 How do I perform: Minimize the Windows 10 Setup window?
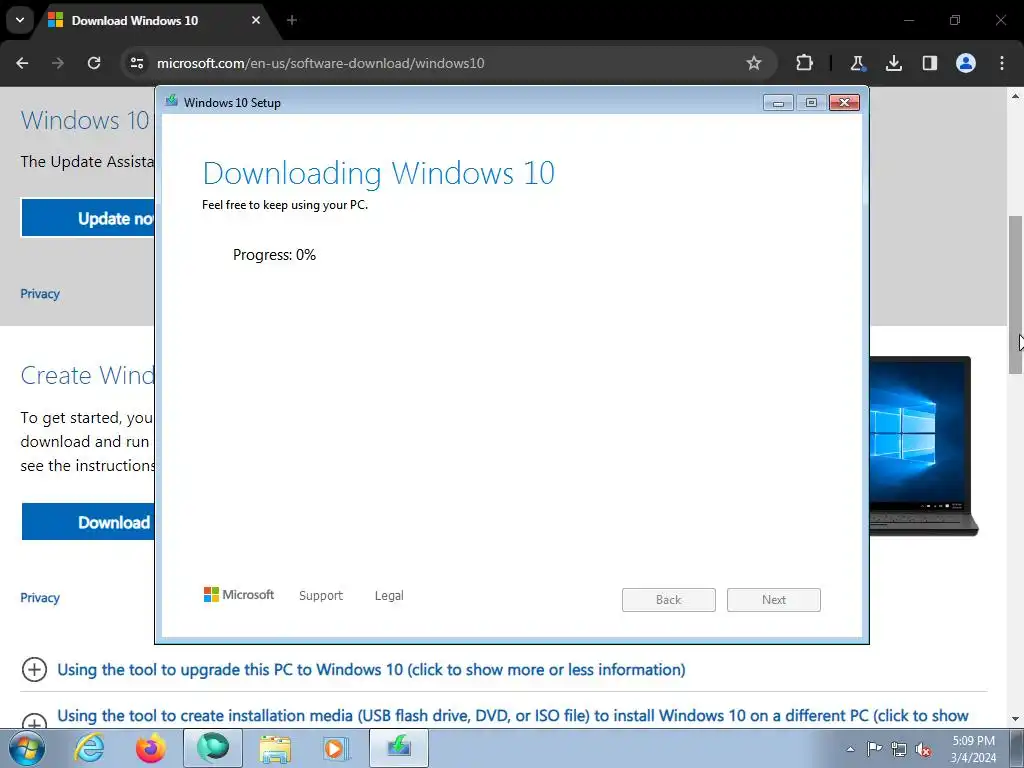pos(778,103)
